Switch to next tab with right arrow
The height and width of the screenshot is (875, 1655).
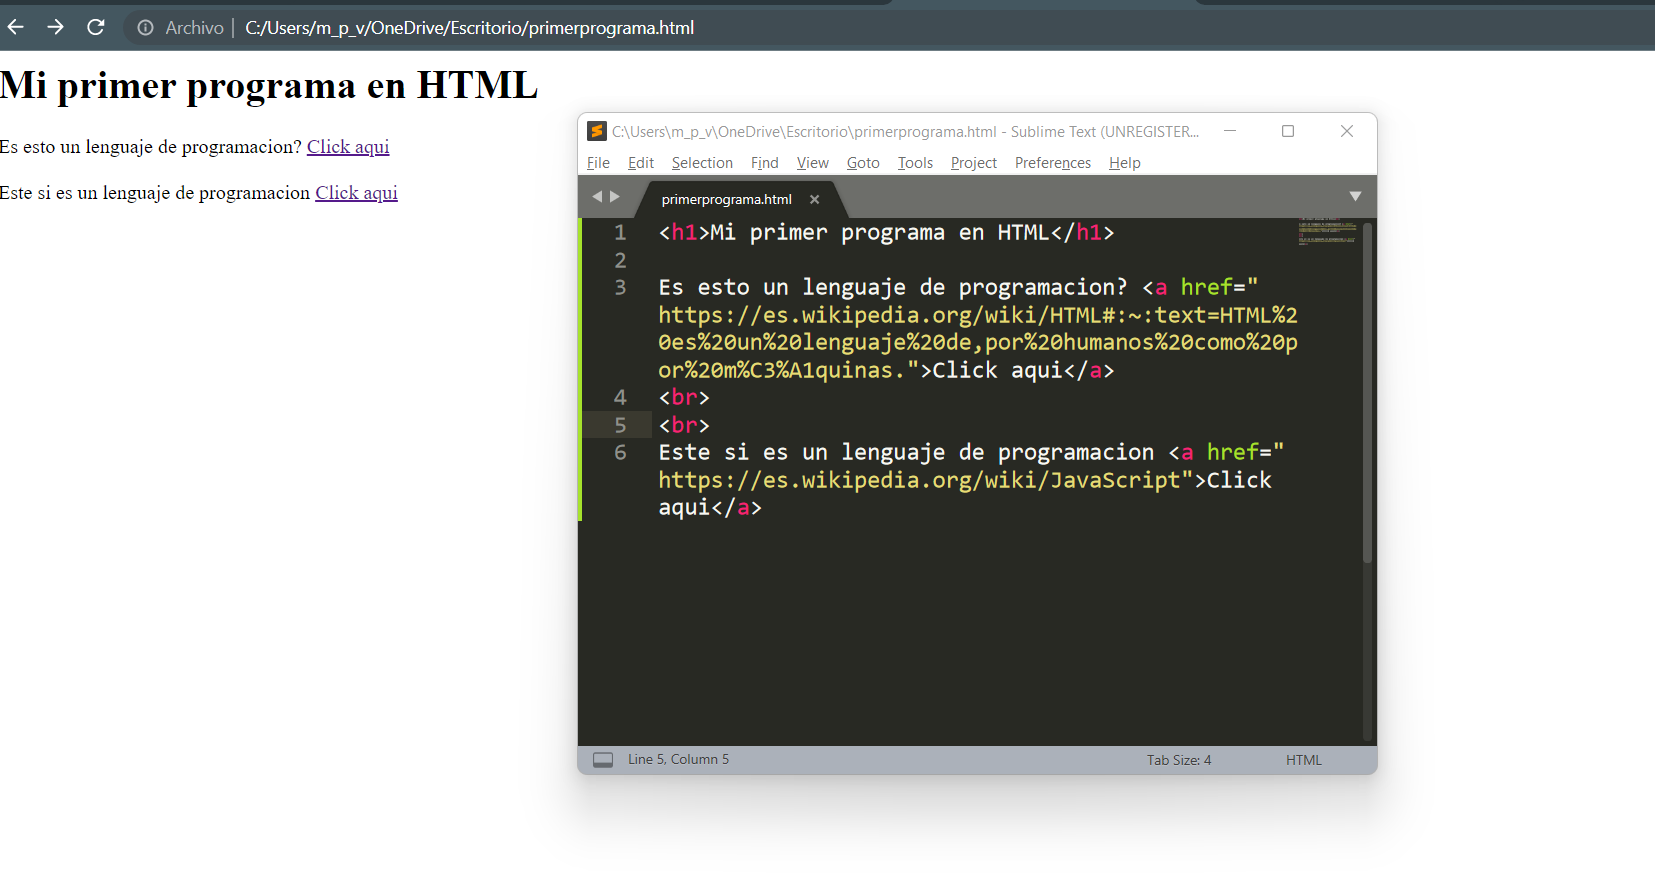pyautogui.click(x=615, y=197)
